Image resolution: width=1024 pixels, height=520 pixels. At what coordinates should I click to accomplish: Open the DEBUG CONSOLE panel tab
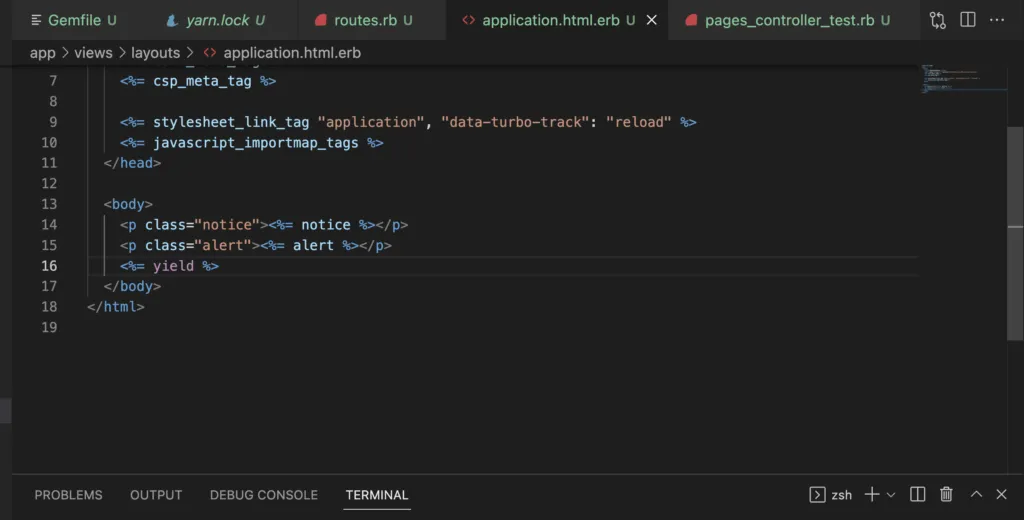264,495
